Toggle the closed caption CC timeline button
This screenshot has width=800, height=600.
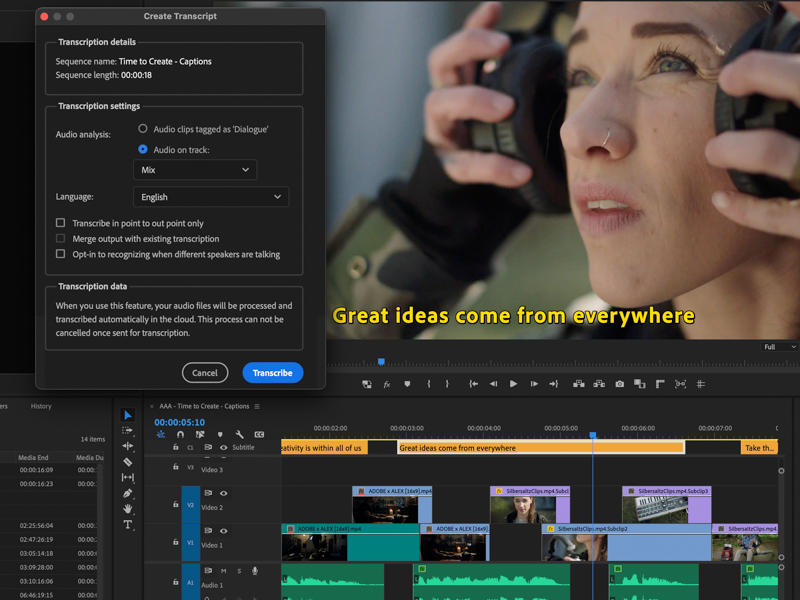[x=259, y=435]
